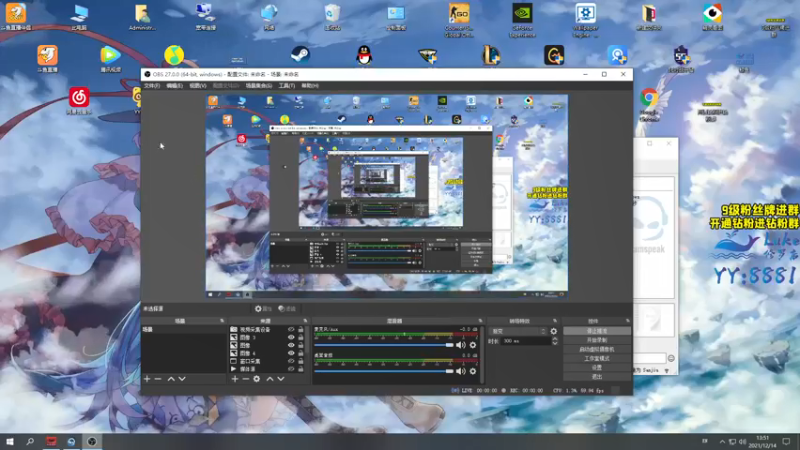Pop out the Audio Mixer (混音器) dock

click(480, 321)
